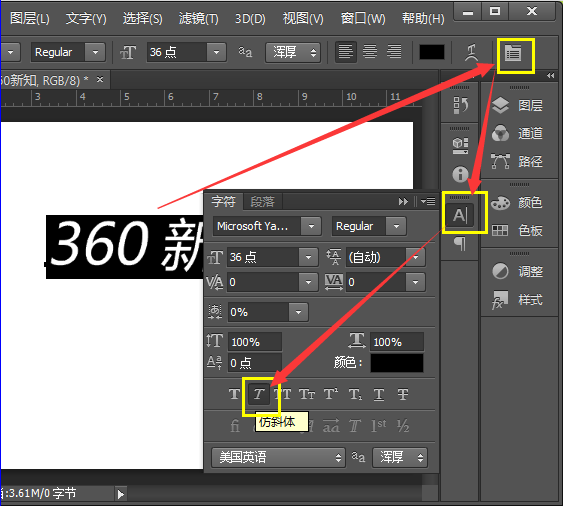Screen dimensions: 563x506
Task: Click the horizontal scale 100% field
Action: [x=397, y=342]
